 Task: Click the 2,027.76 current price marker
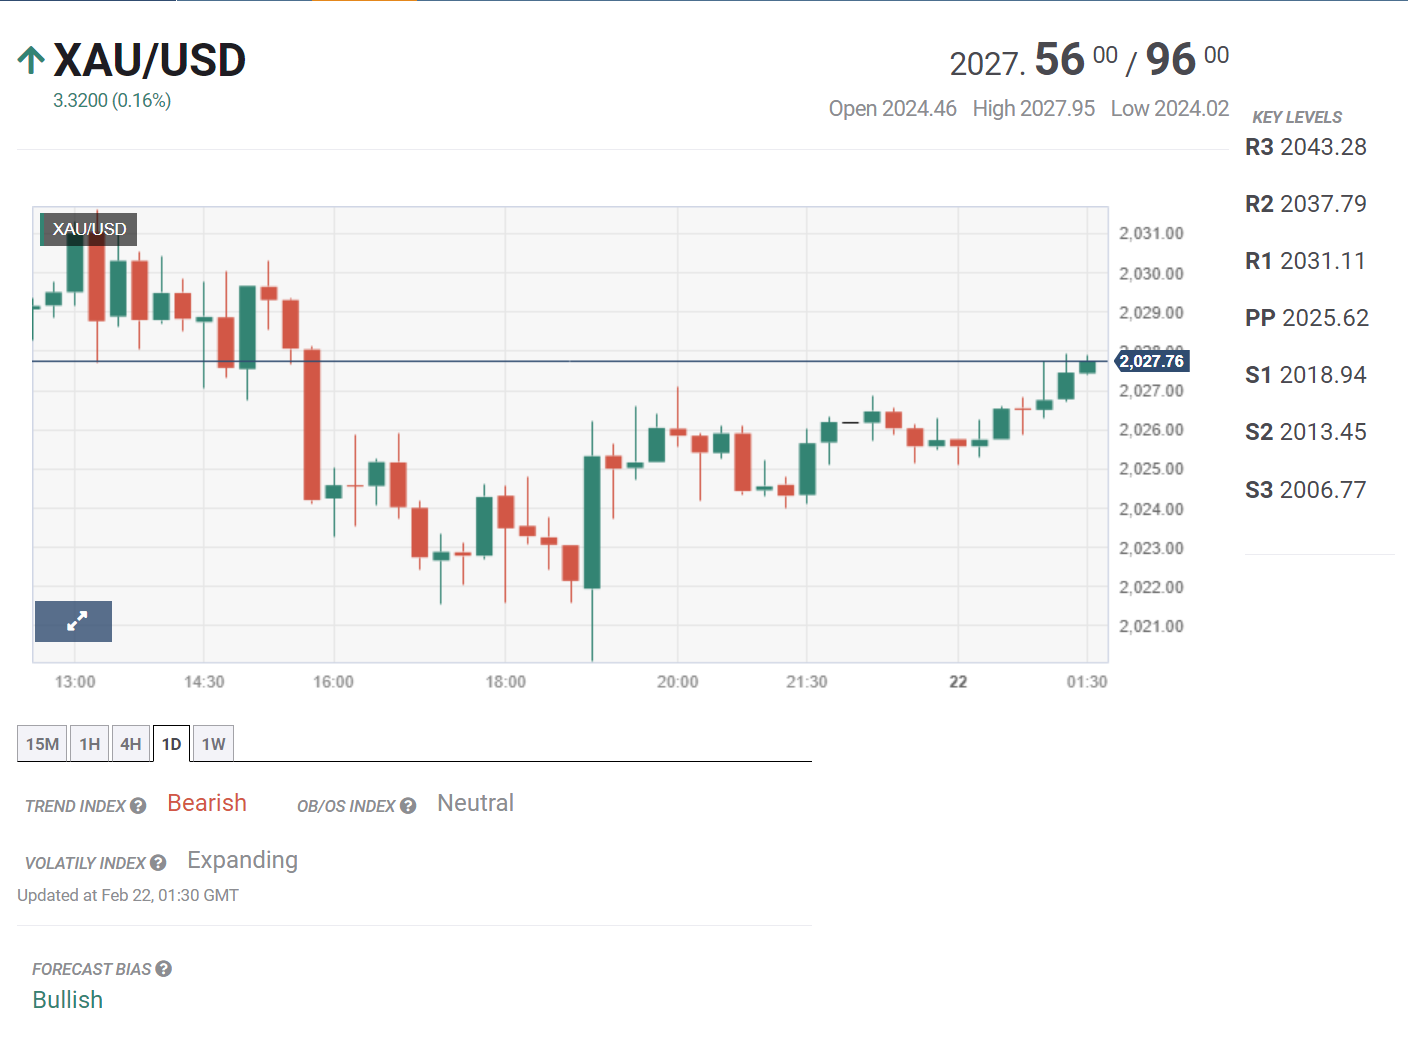click(1151, 361)
